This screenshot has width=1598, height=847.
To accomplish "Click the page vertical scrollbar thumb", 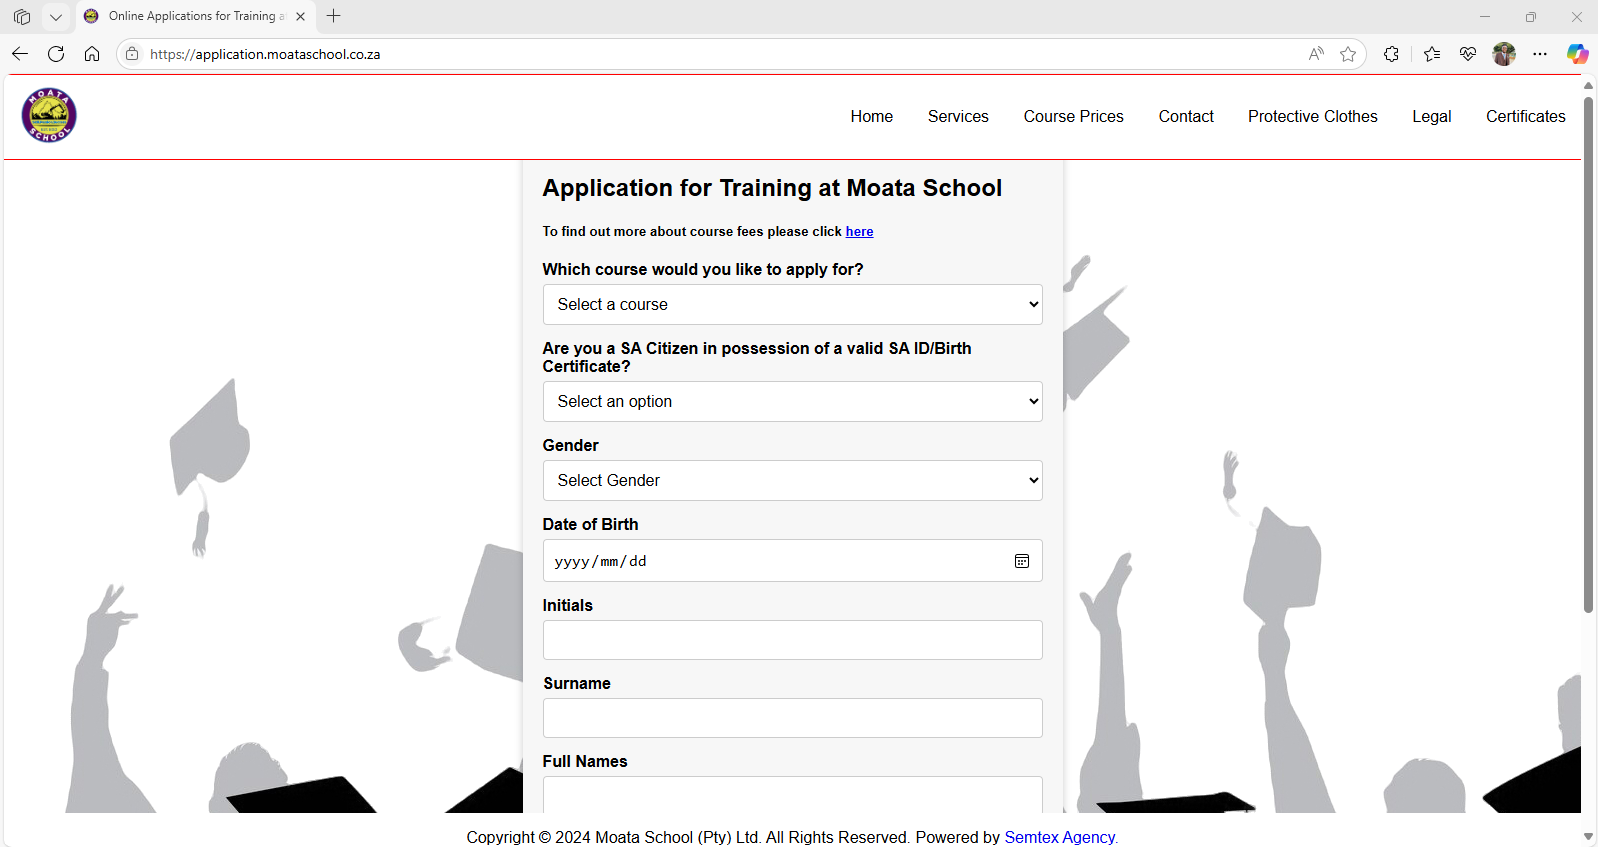I will coord(1588,353).
